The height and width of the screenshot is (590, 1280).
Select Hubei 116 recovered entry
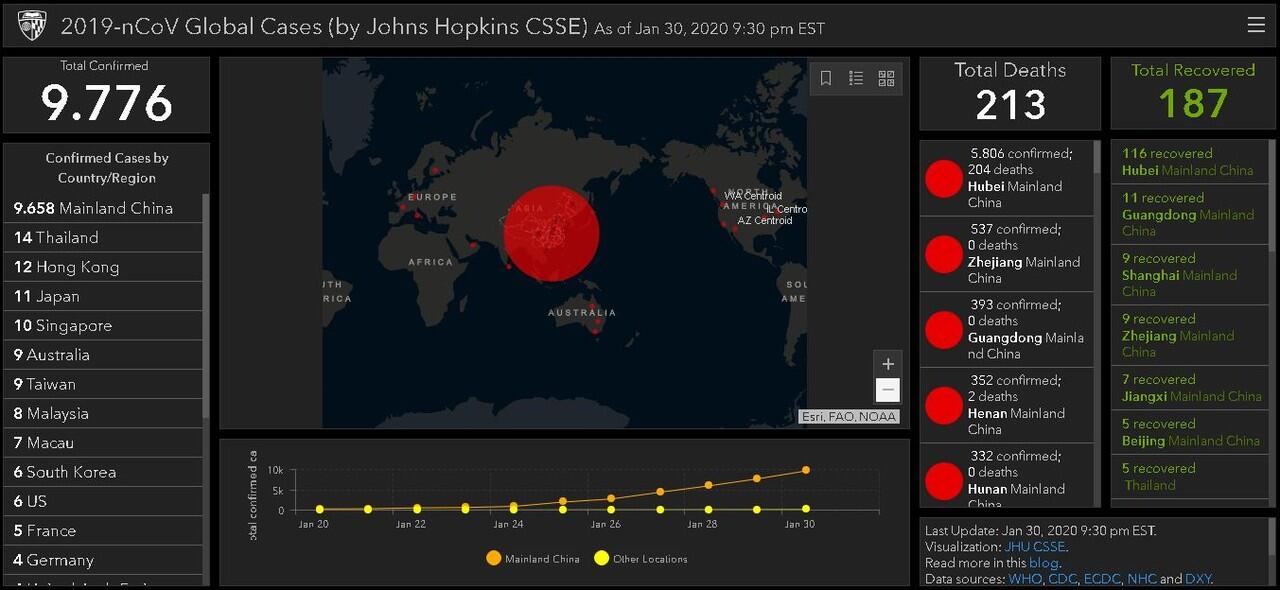[x=1189, y=162]
